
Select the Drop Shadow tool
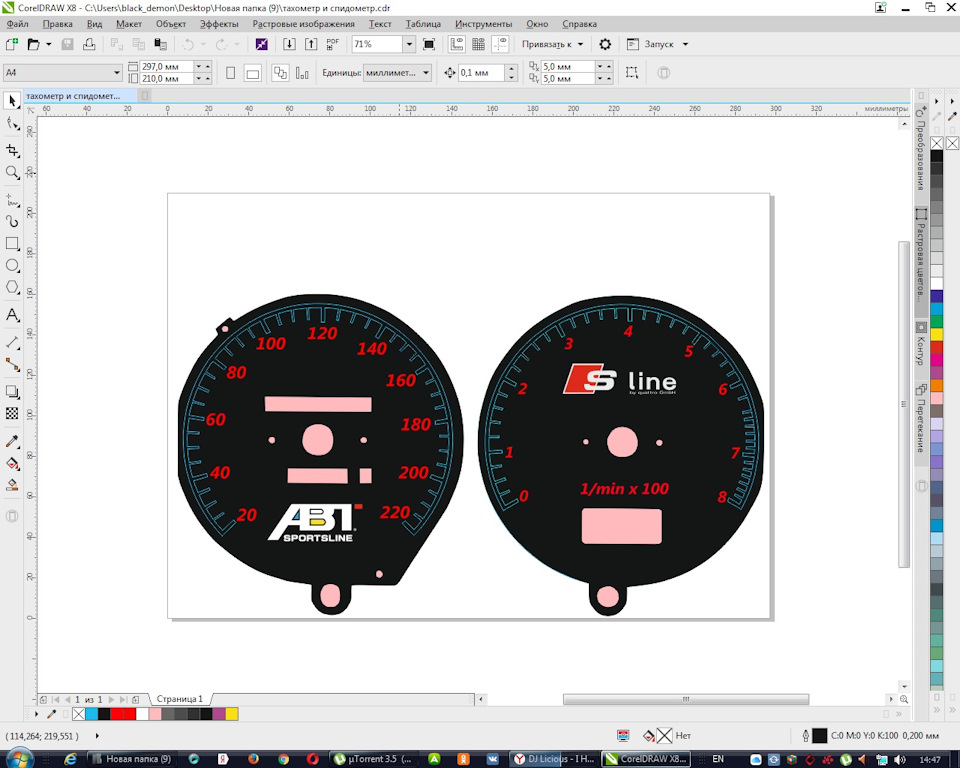12,391
